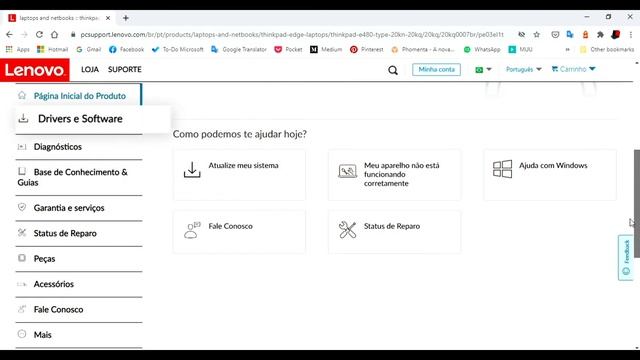The image size is (640, 360).
Task: Open the Gmail bookmark
Action: [x=89, y=49]
